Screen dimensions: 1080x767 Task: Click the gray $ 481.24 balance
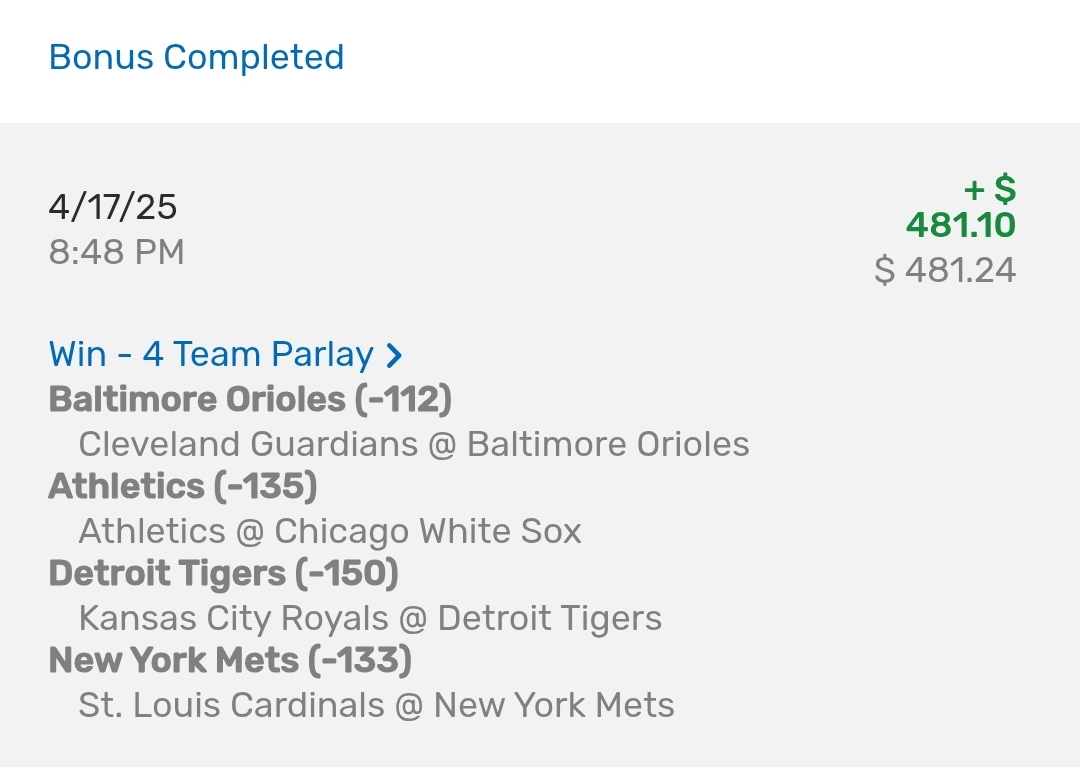point(945,270)
